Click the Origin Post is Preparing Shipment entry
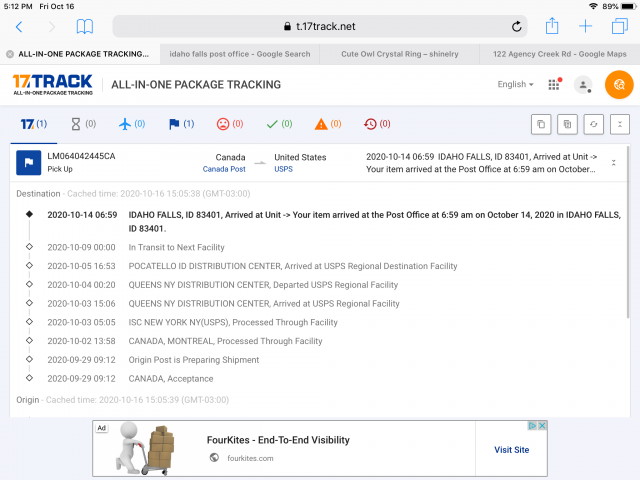This screenshot has height=480, width=640. tap(194, 360)
